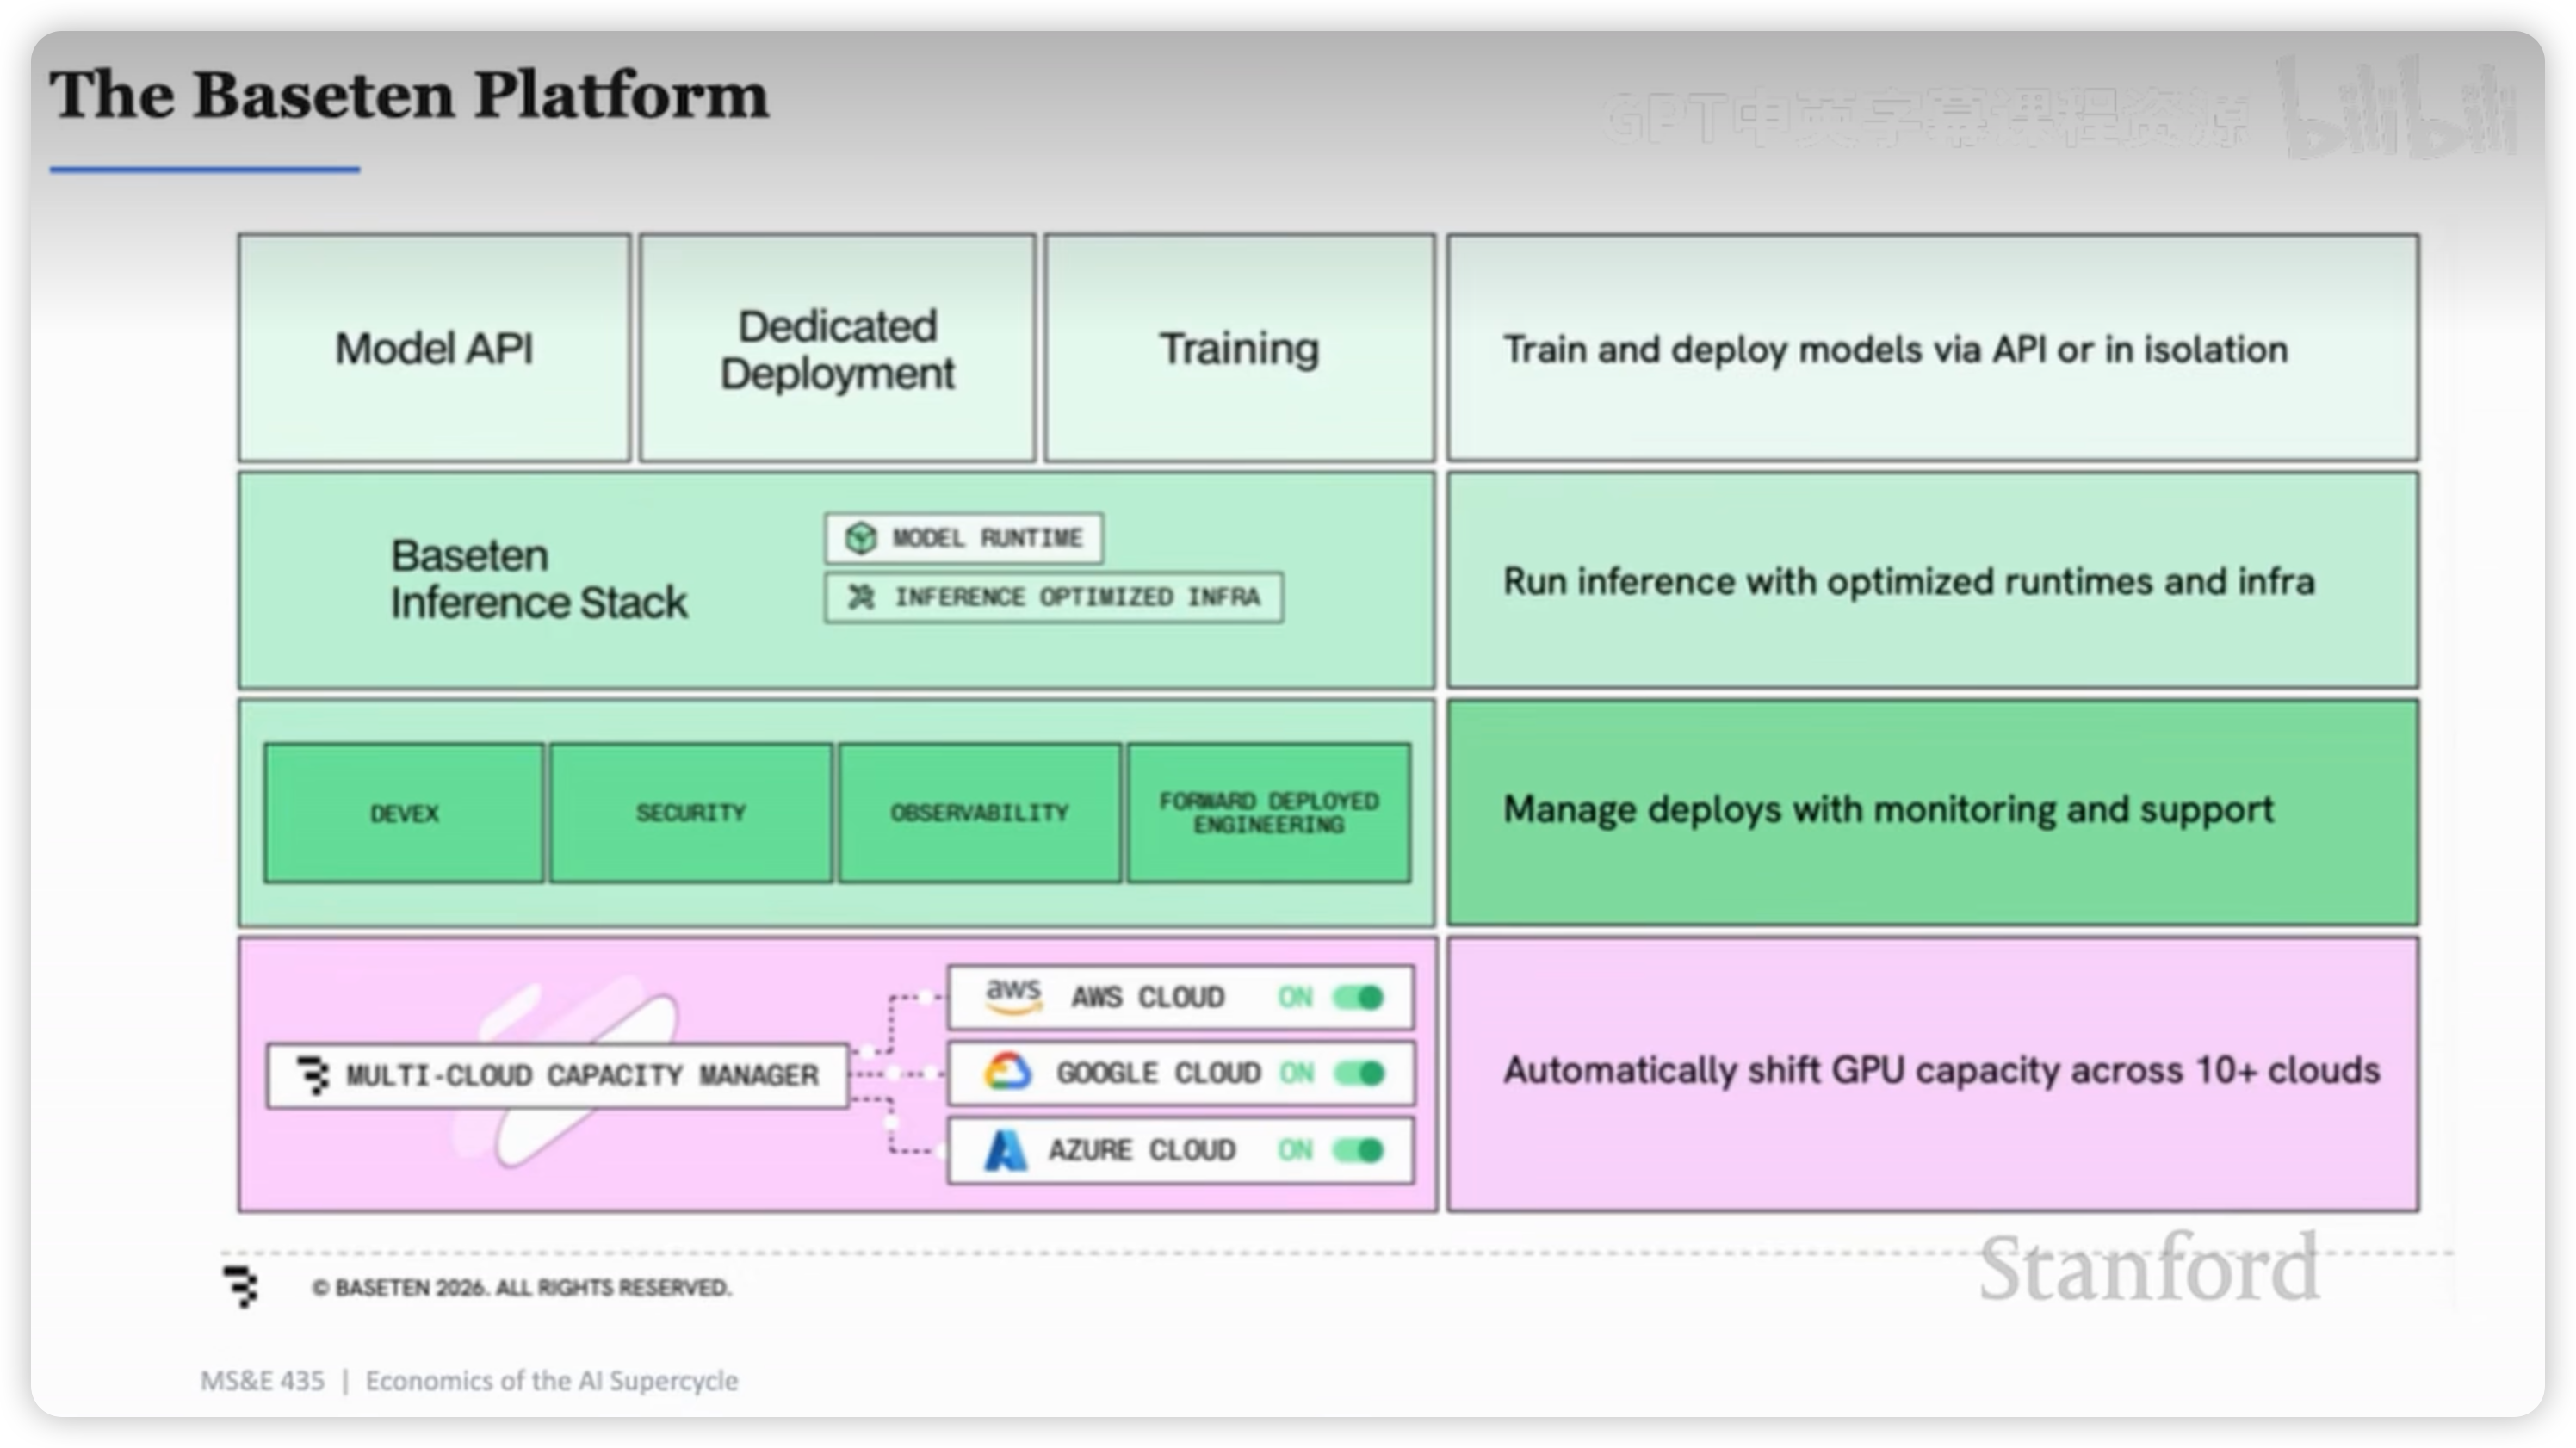Click the GOOGLE CLOUD text
The height and width of the screenshot is (1448, 2576).
[x=1158, y=1073]
